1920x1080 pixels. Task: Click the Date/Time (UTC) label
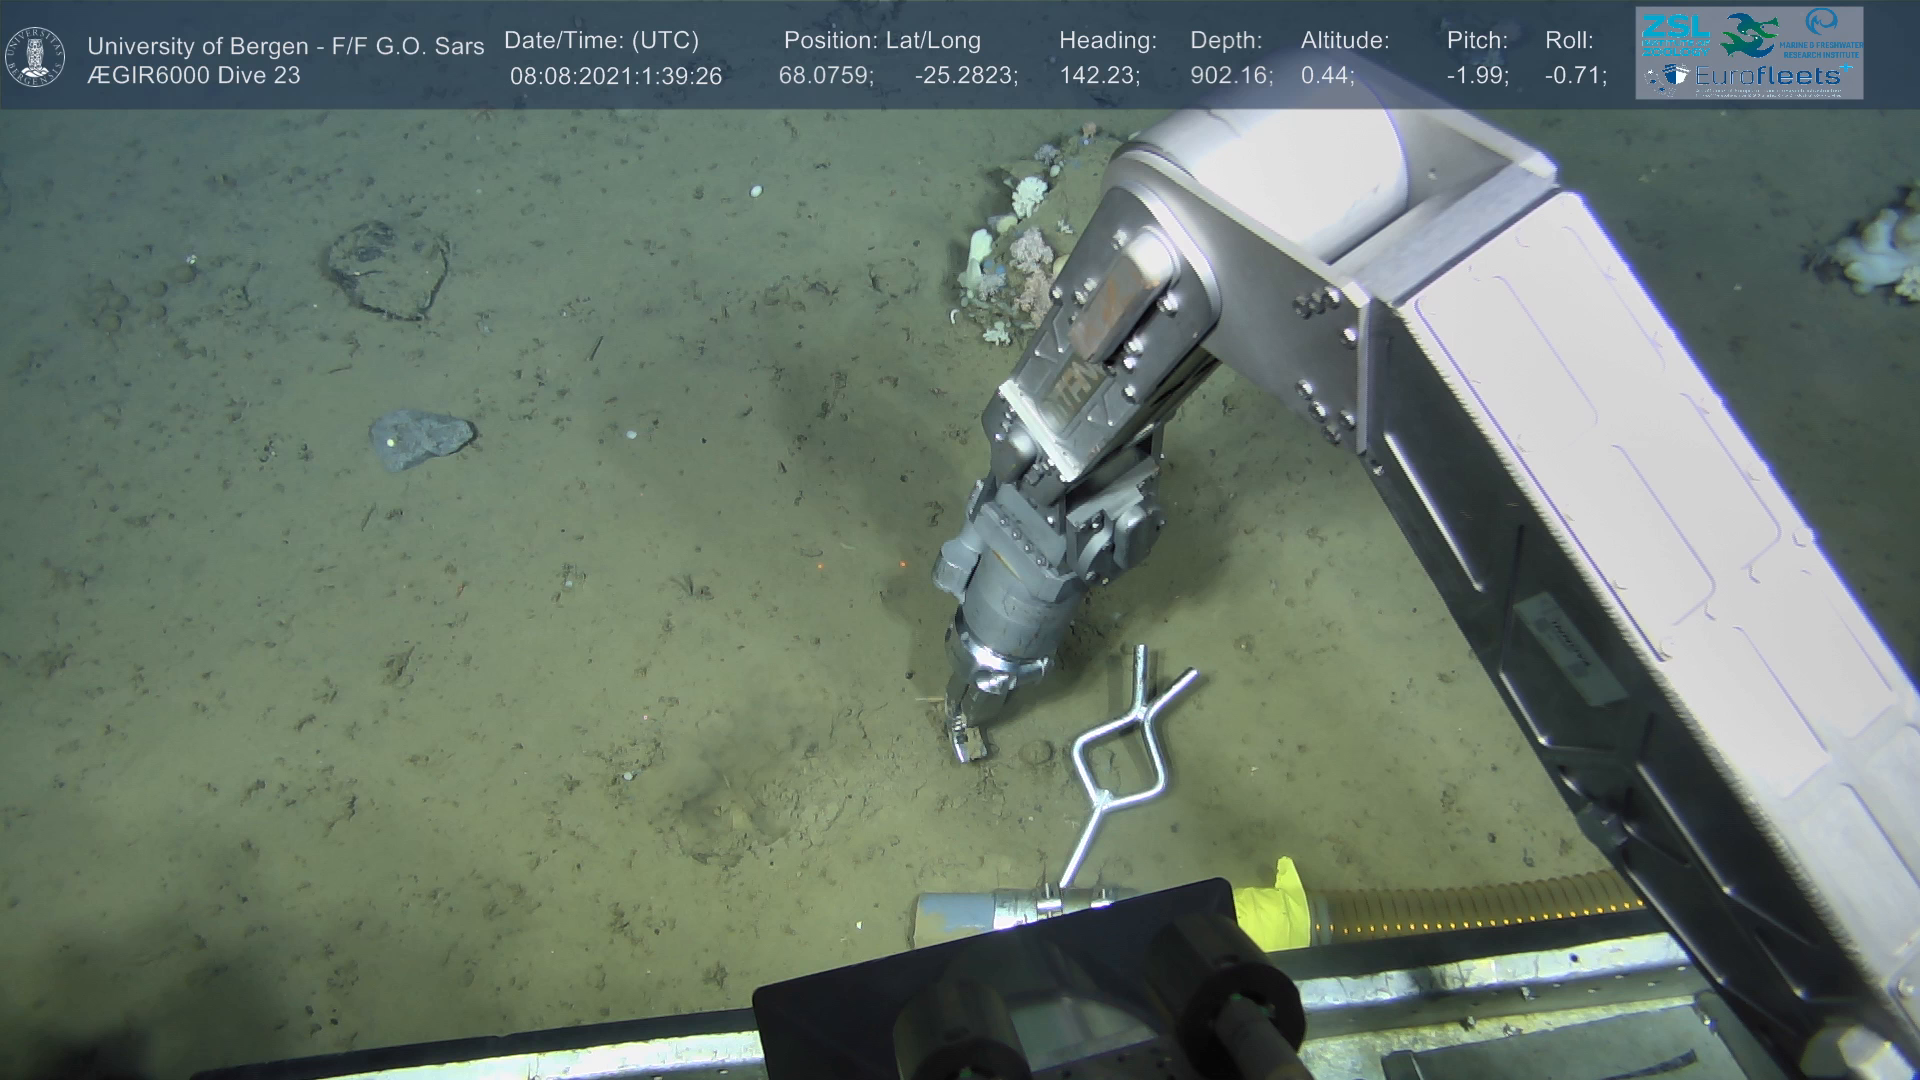601,41
